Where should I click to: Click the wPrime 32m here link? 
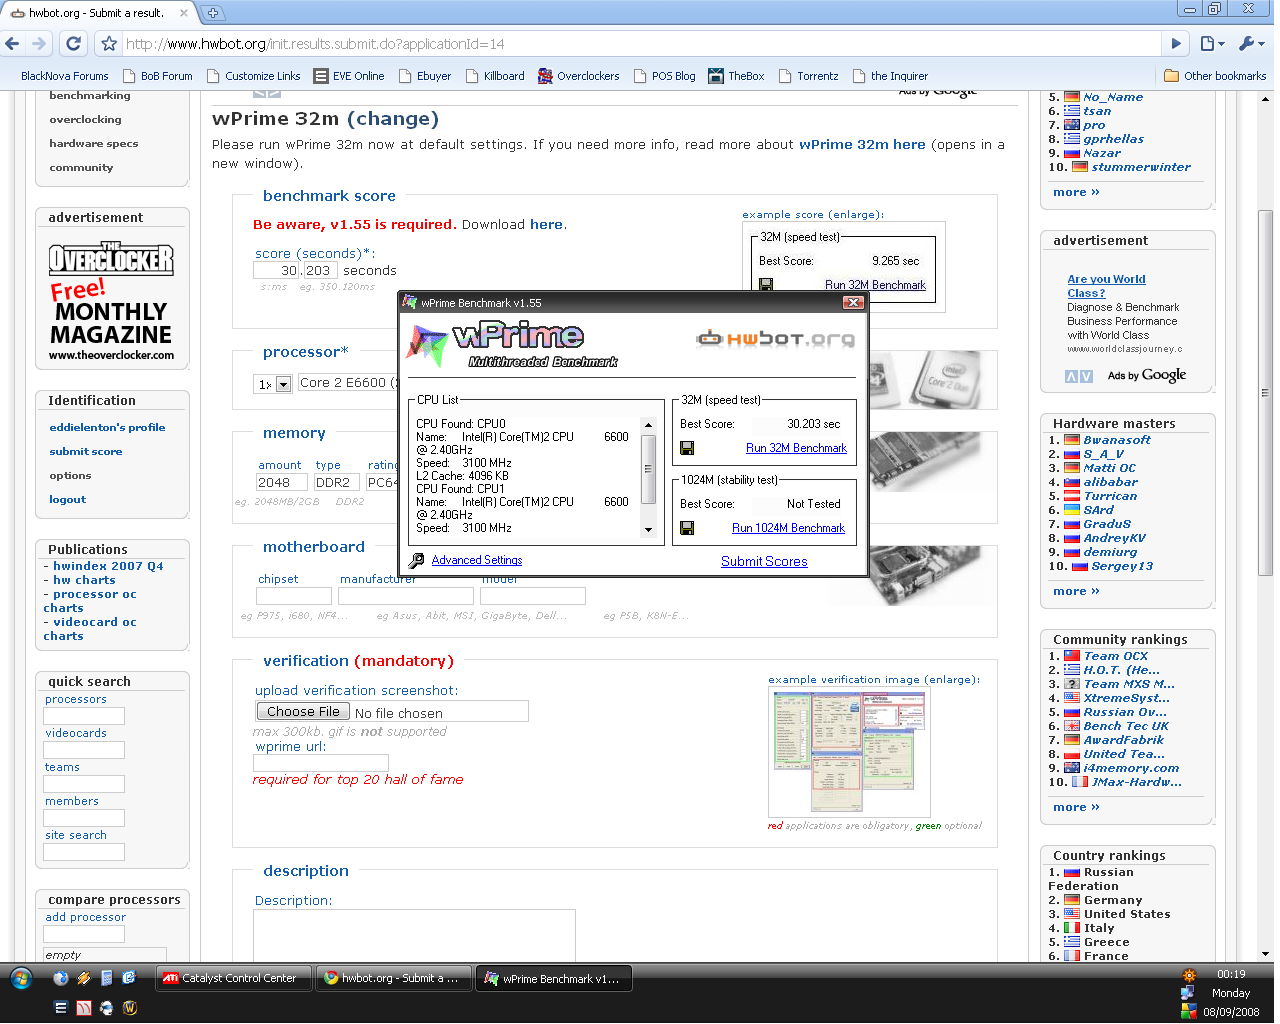click(x=862, y=144)
